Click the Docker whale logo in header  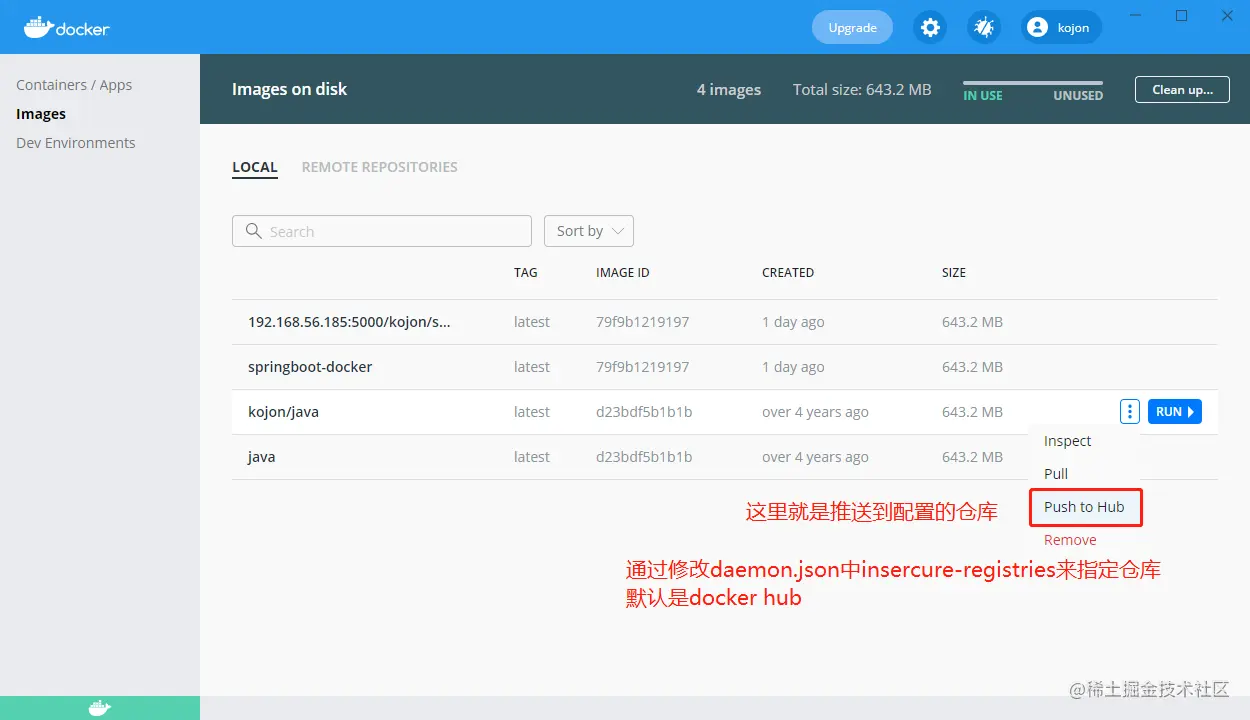click(x=67, y=27)
